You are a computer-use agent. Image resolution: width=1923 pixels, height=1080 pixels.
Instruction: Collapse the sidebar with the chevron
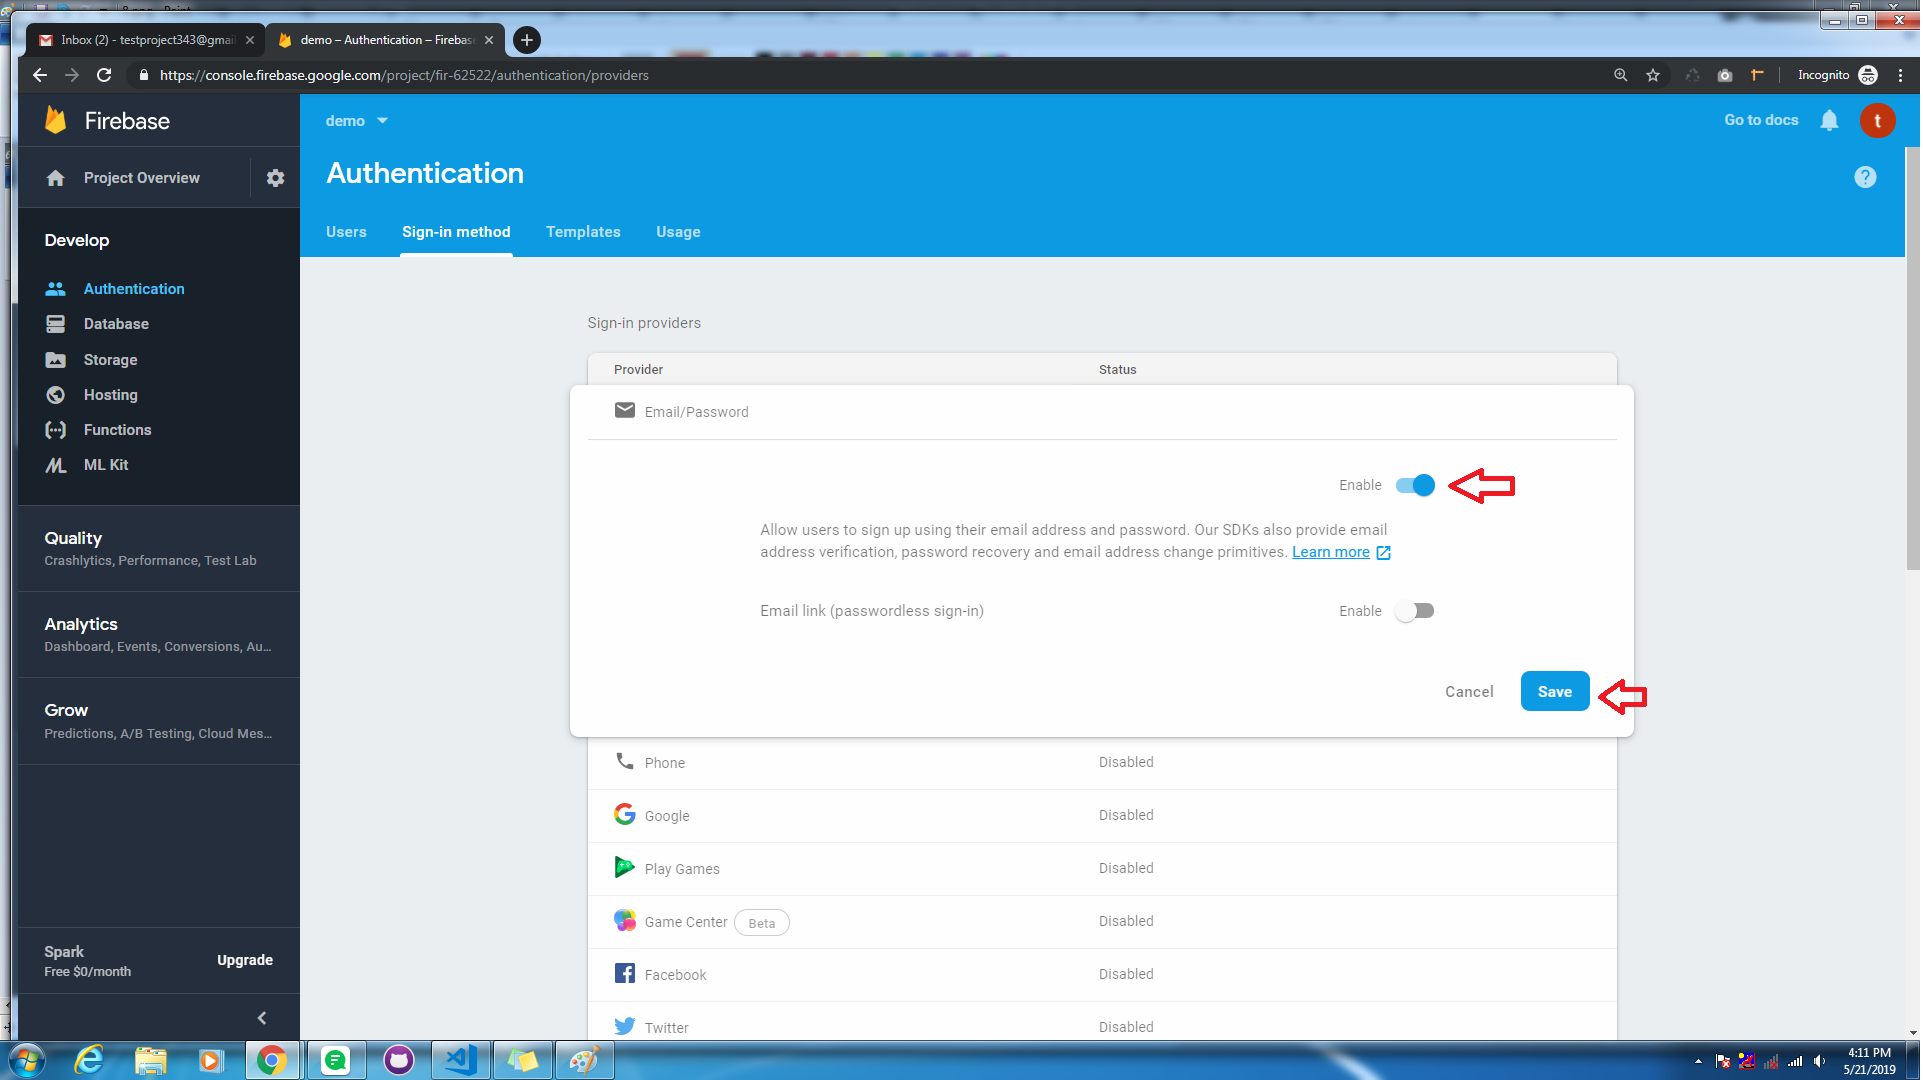click(262, 1019)
